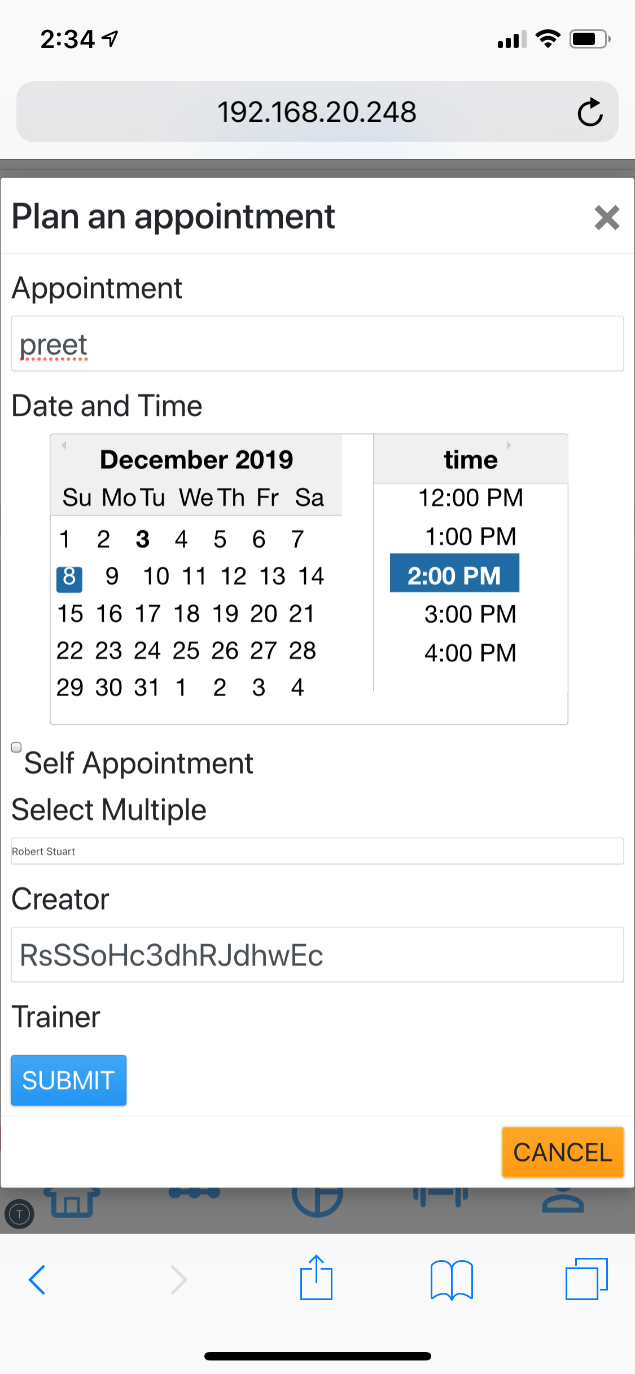This screenshot has height=1374, width=635.
Task: Click the orange CANCEL button
Action: [x=562, y=1152]
